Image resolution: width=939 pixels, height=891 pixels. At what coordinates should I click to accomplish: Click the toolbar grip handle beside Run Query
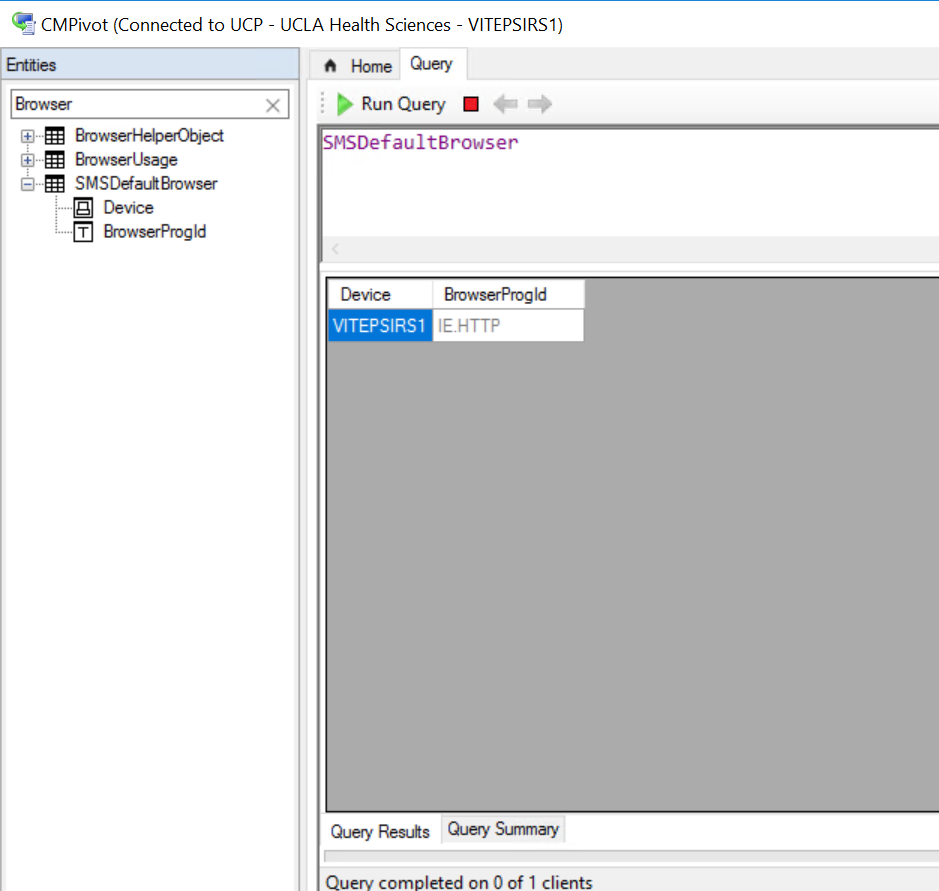323,103
